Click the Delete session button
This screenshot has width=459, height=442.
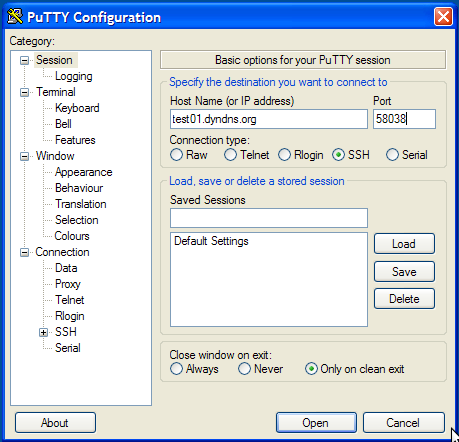(x=404, y=299)
